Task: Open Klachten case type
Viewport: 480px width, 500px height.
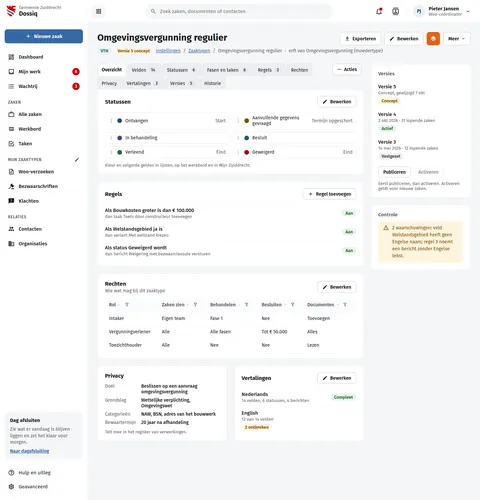Action: pos(44,201)
